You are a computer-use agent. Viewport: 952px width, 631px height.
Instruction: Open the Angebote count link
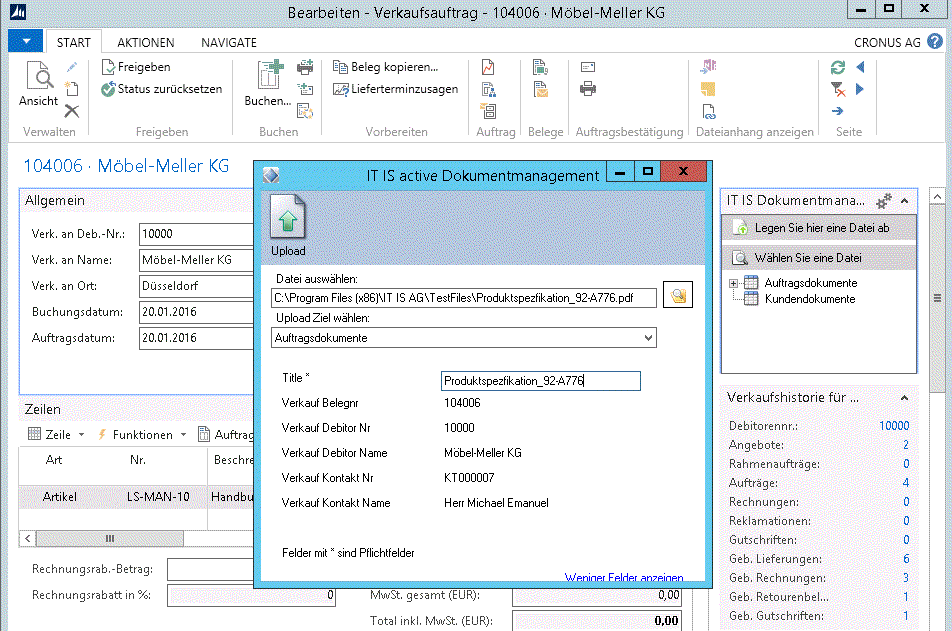pos(906,445)
